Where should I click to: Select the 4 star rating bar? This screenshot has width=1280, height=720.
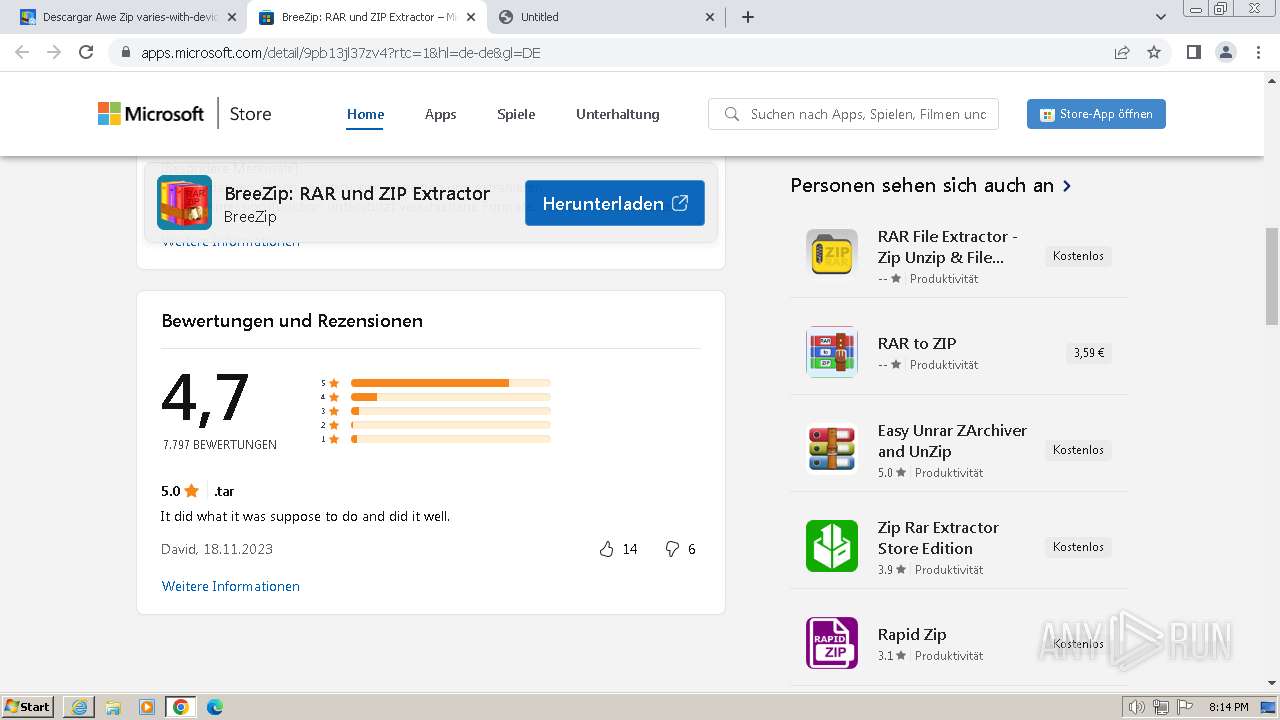450,397
